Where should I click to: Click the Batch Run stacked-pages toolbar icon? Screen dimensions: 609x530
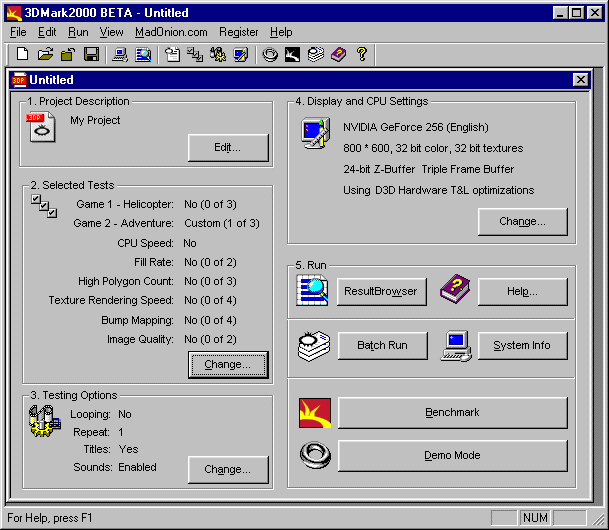pyautogui.click(x=316, y=54)
